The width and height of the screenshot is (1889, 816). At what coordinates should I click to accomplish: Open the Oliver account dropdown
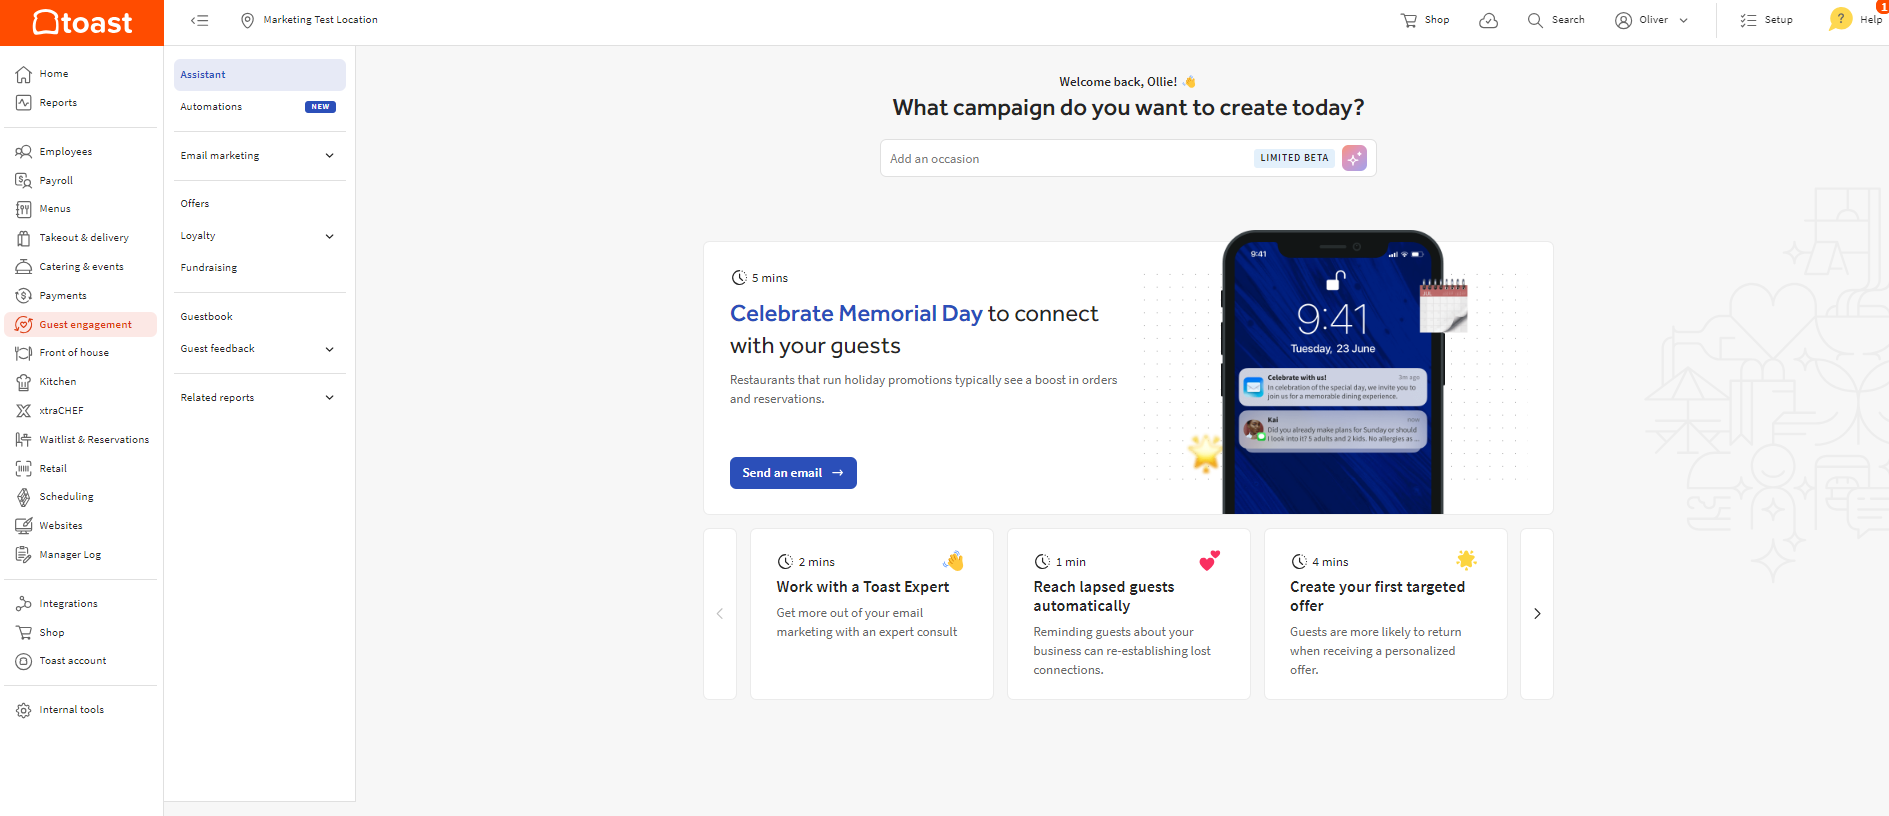pyautogui.click(x=1651, y=20)
